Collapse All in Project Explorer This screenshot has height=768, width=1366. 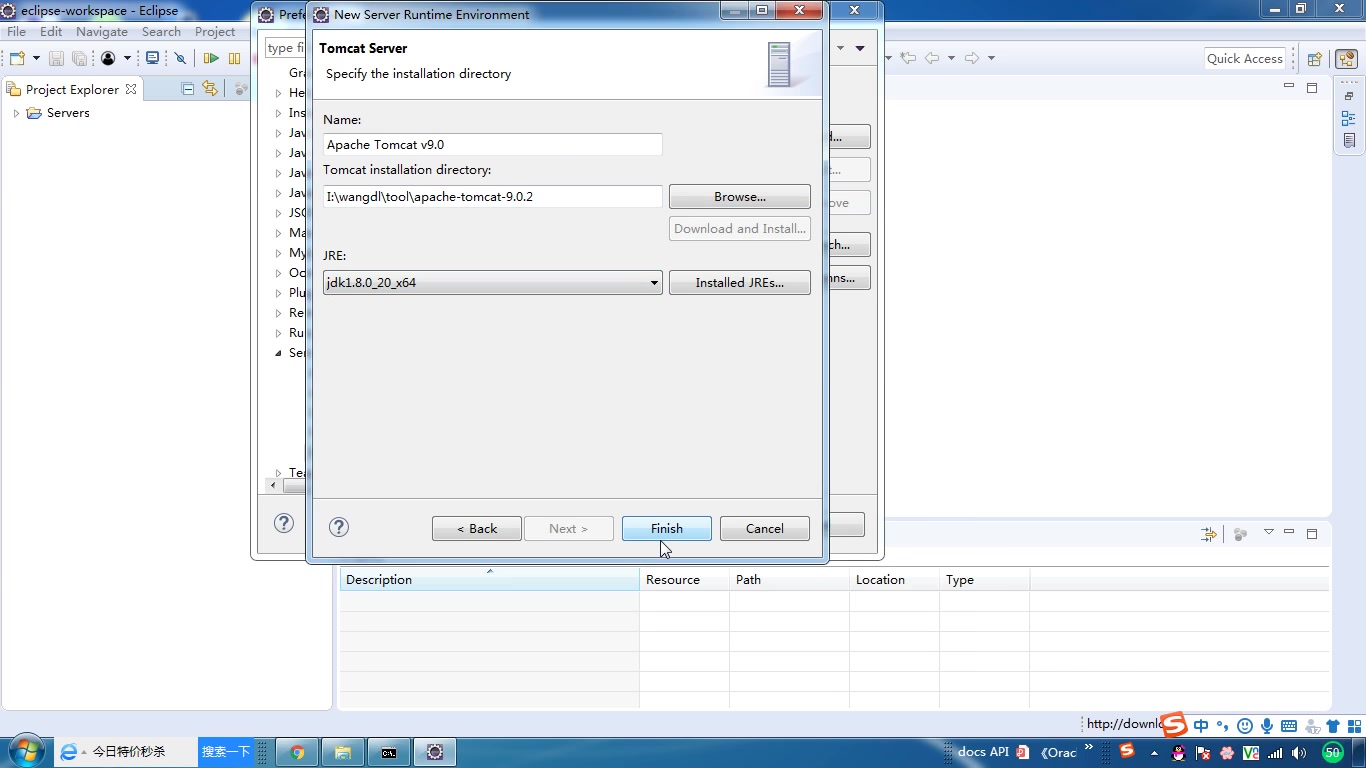point(187,89)
